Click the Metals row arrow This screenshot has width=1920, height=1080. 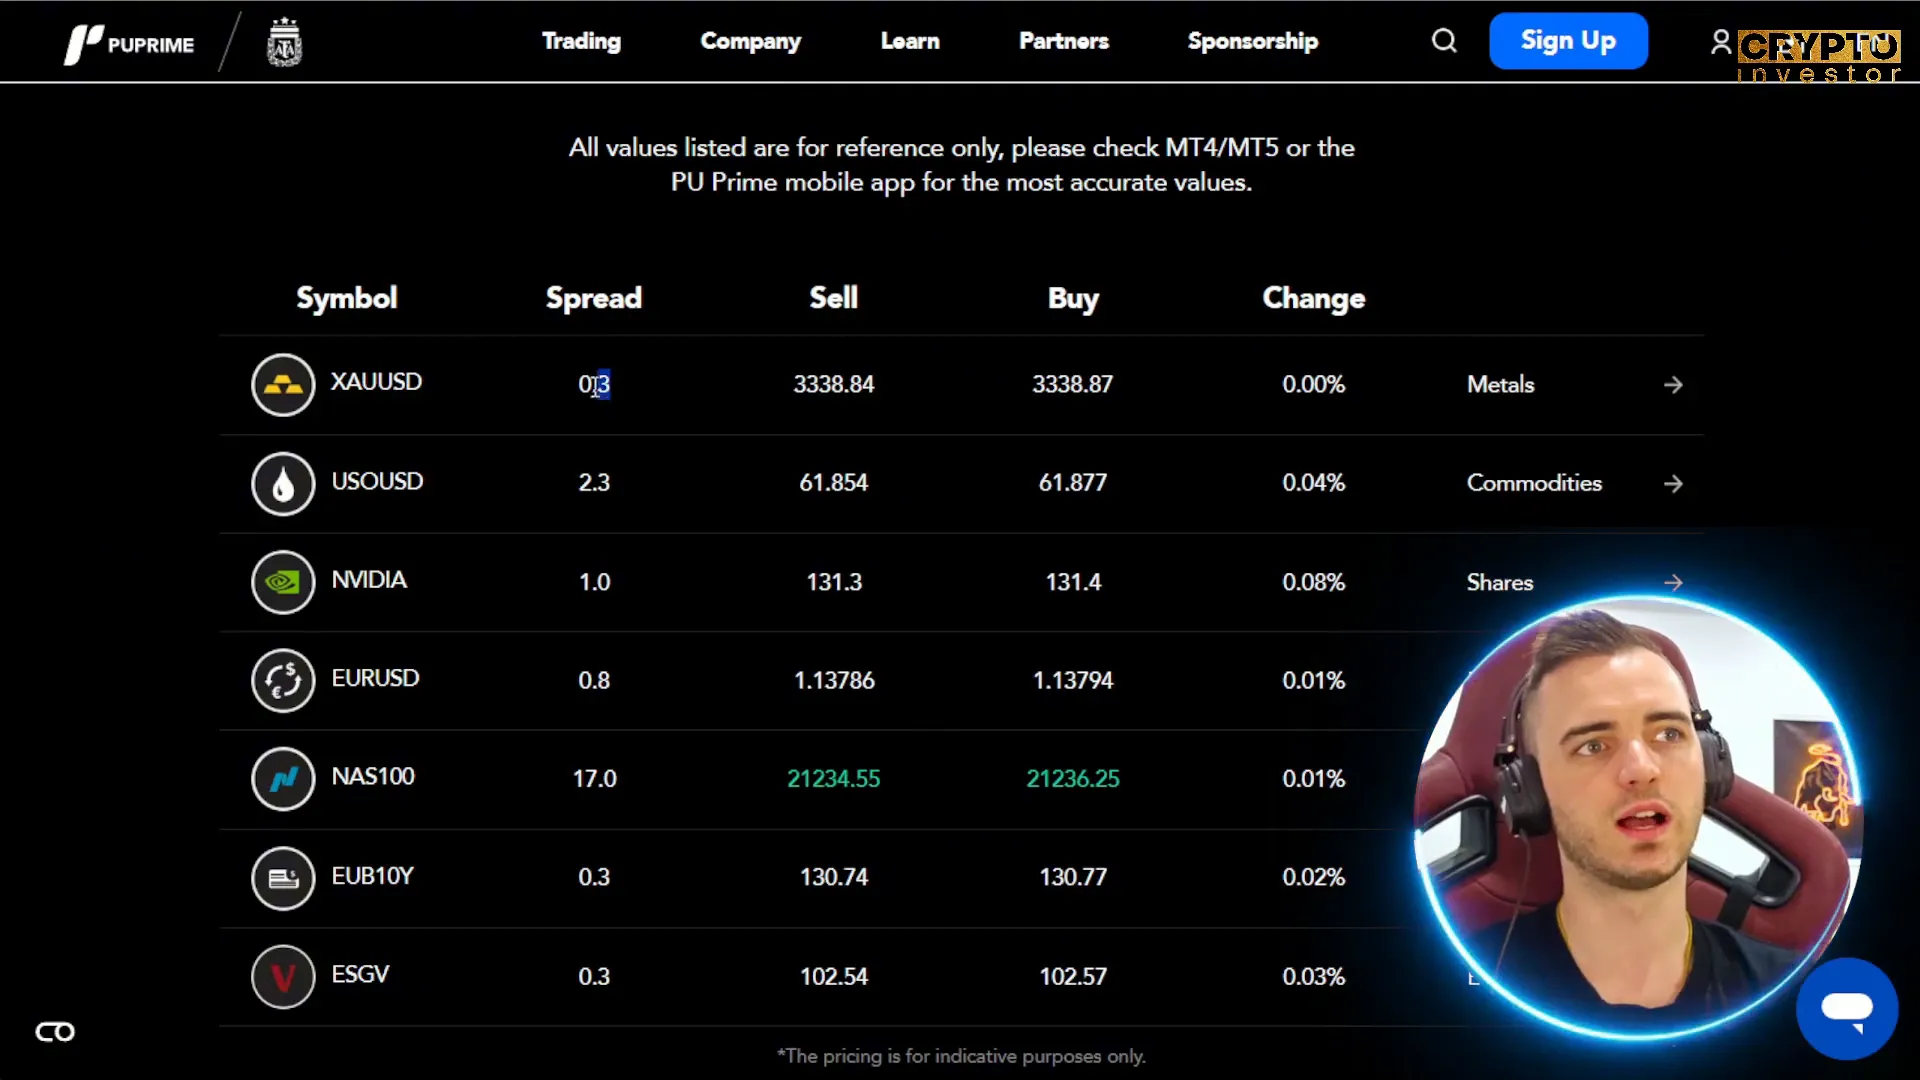point(1673,385)
